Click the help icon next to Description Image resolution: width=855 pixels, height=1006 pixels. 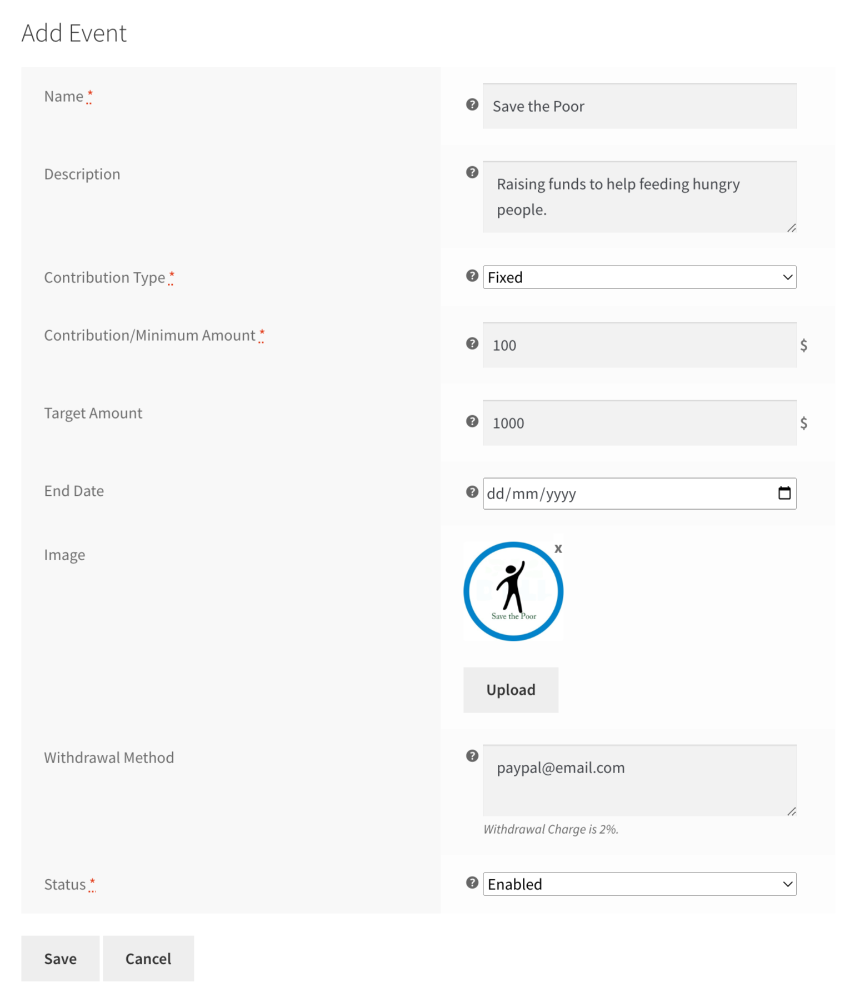point(472,172)
